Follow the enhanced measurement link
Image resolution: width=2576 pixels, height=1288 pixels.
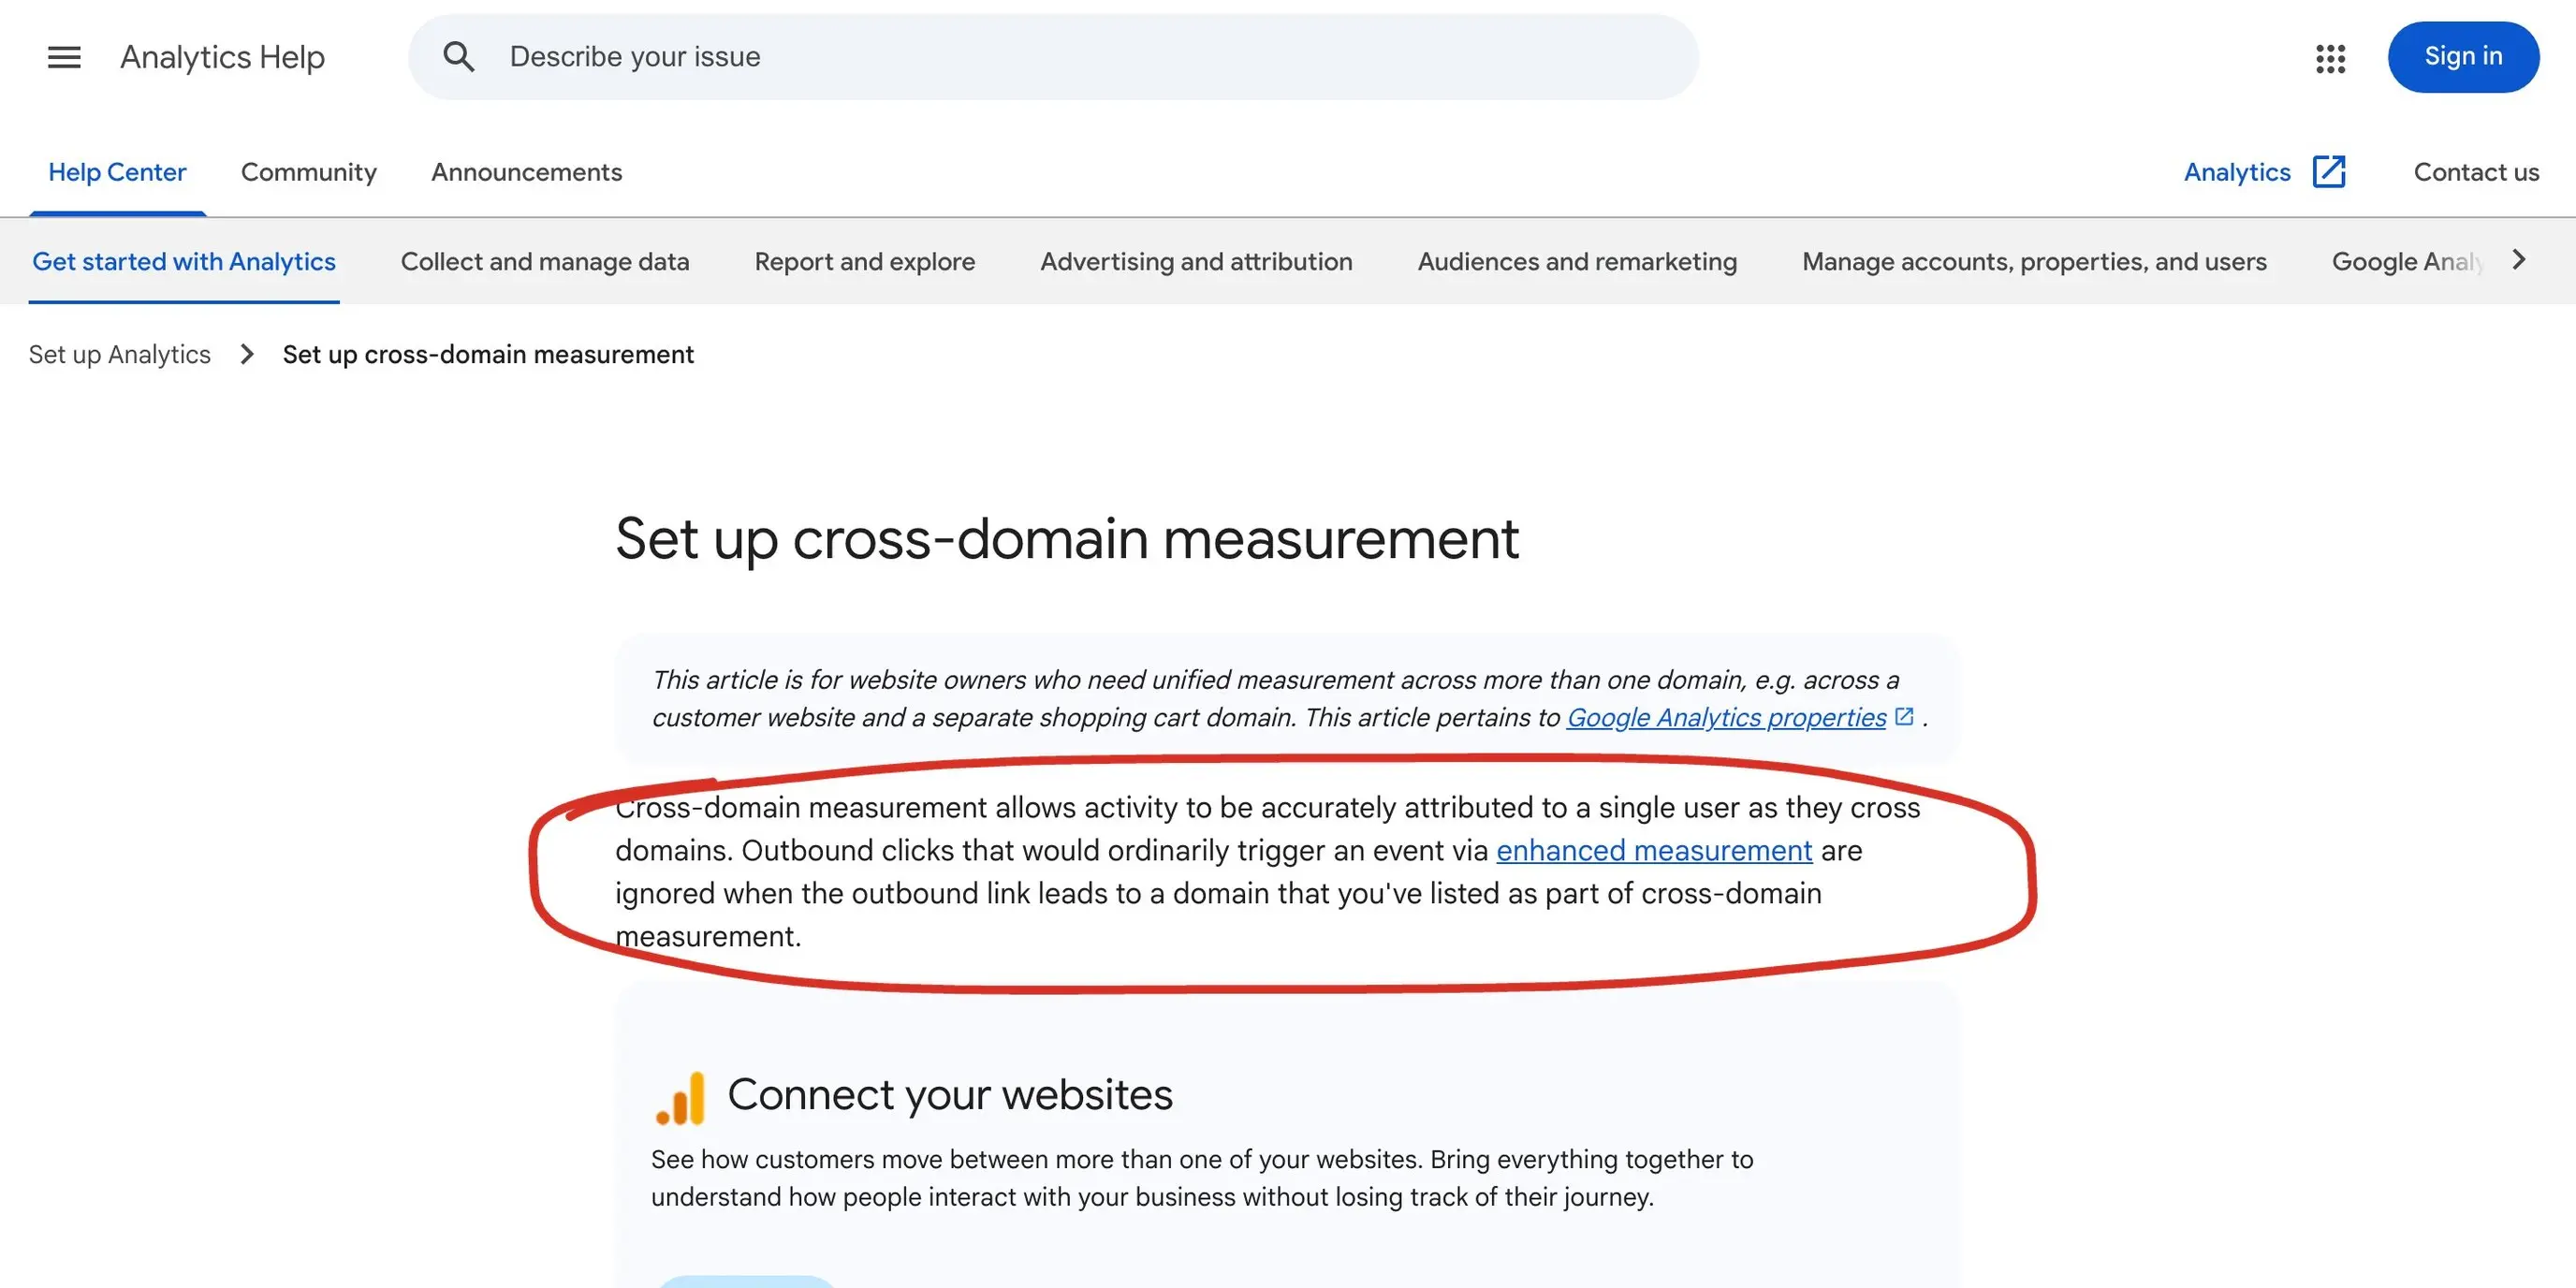coord(1654,850)
